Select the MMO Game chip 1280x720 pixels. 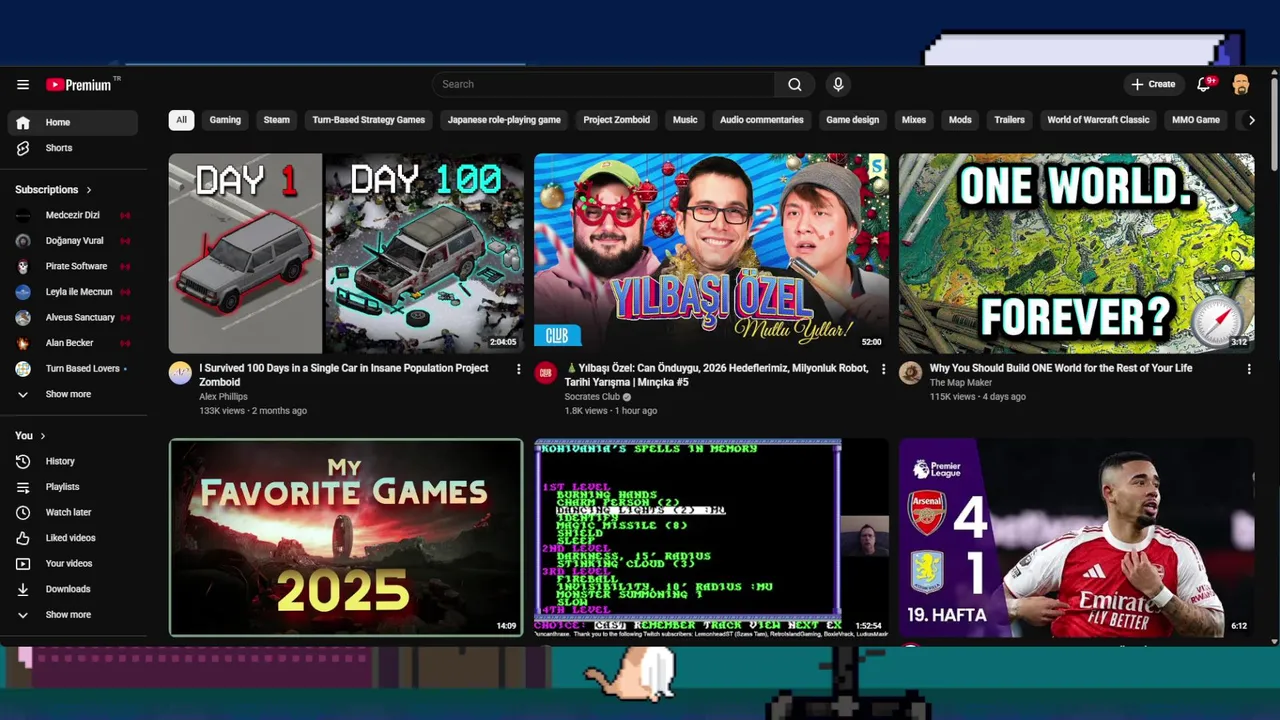coord(1196,120)
